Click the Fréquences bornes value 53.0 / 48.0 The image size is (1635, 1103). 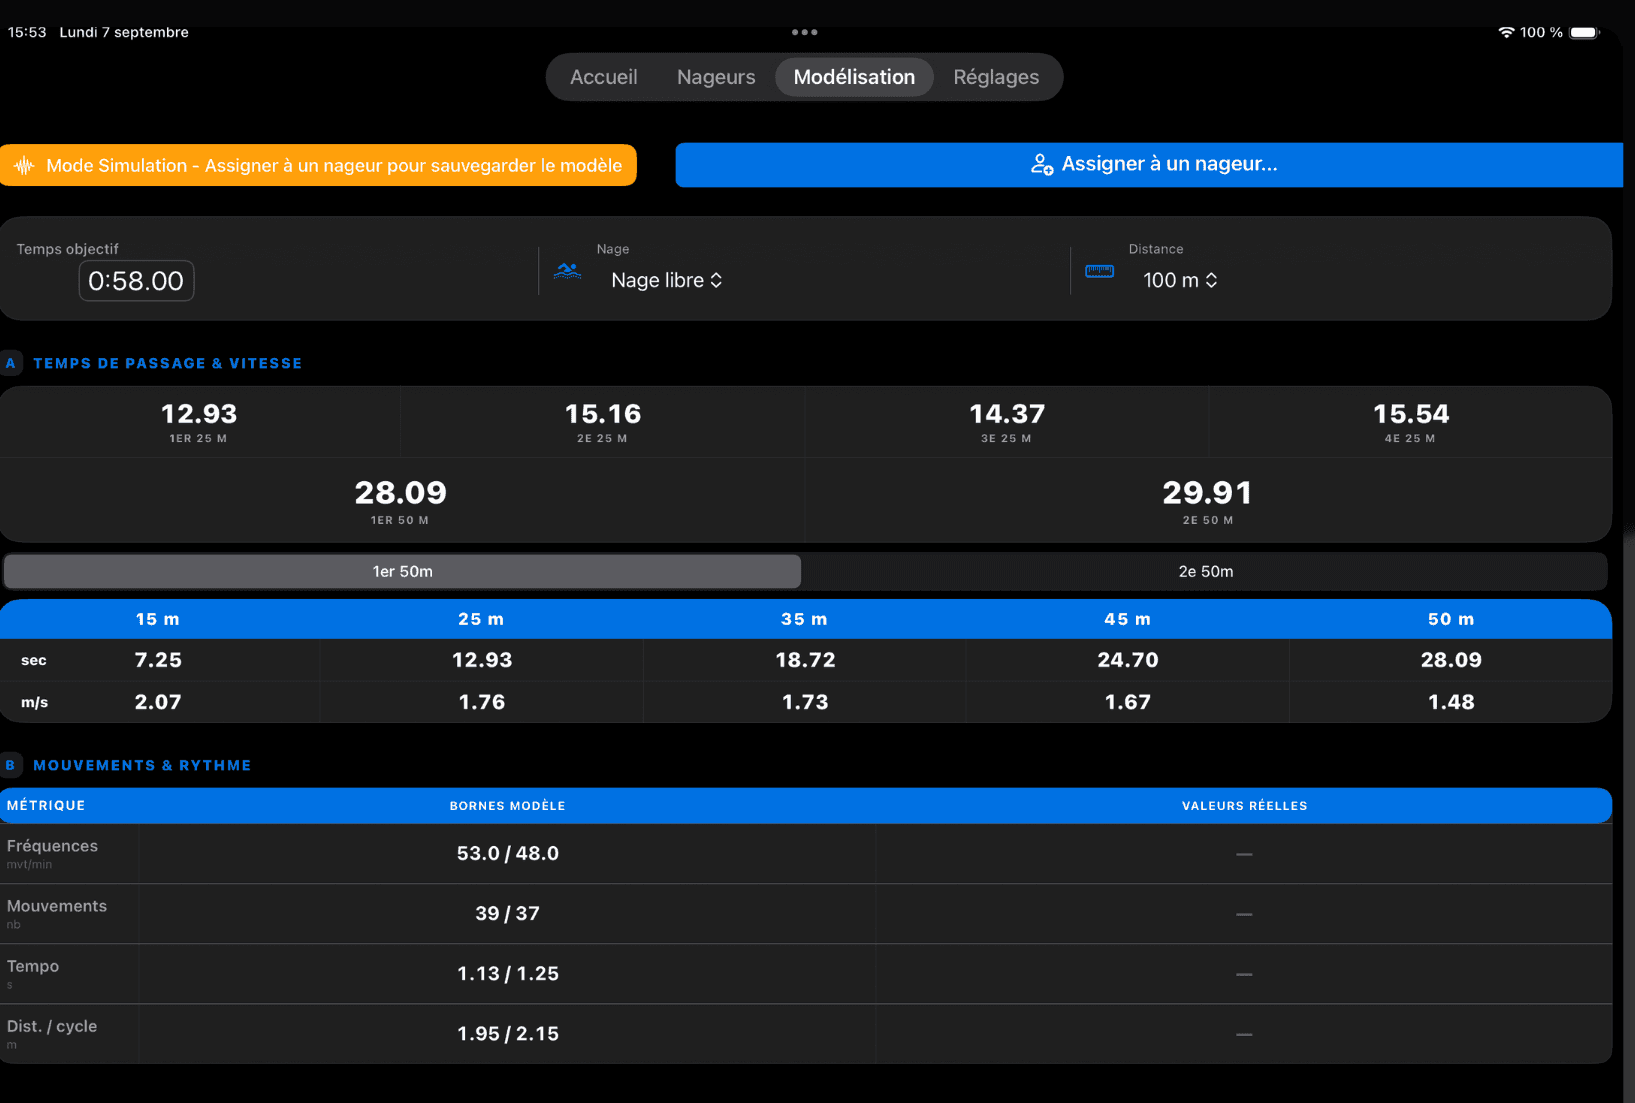[x=508, y=854]
